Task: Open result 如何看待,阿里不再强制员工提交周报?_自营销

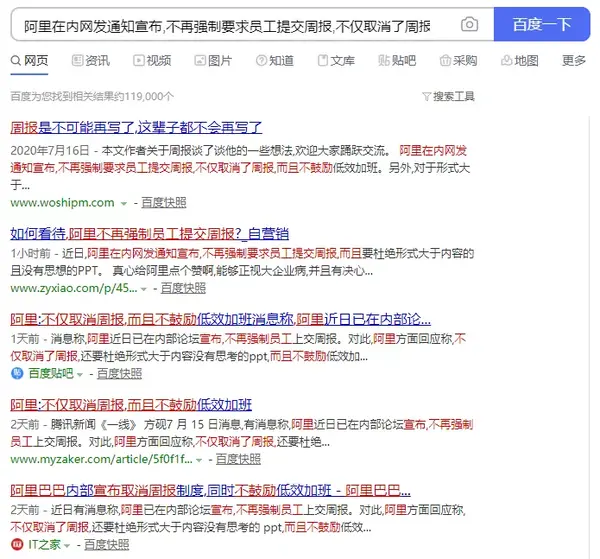Action: point(150,233)
